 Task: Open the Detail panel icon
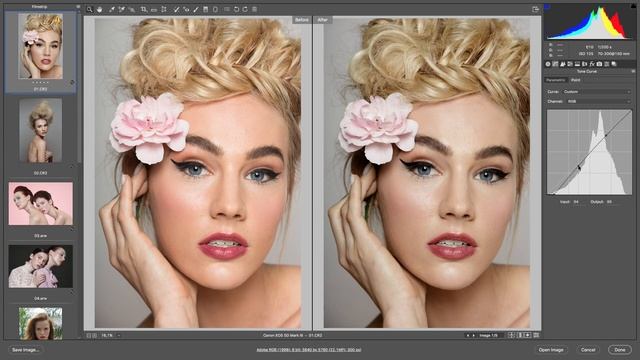click(x=562, y=64)
